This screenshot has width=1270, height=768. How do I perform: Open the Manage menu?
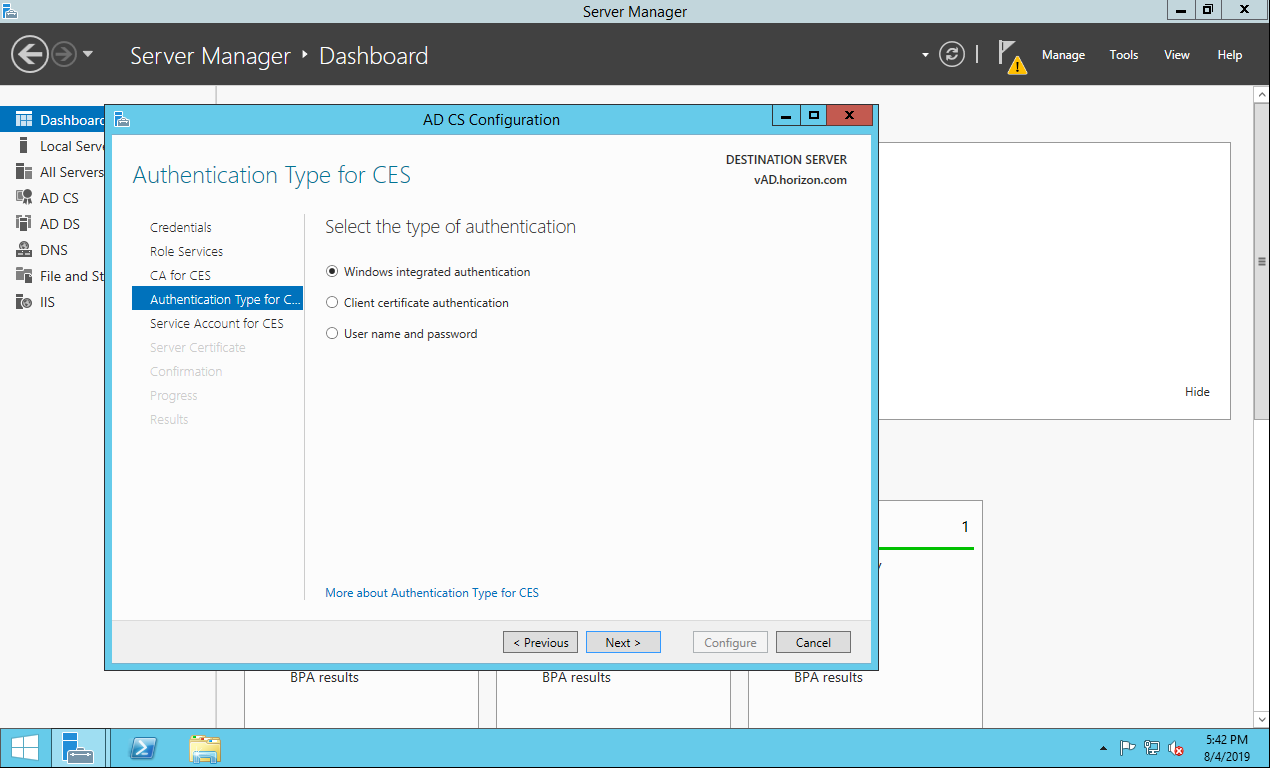click(x=1062, y=55)
